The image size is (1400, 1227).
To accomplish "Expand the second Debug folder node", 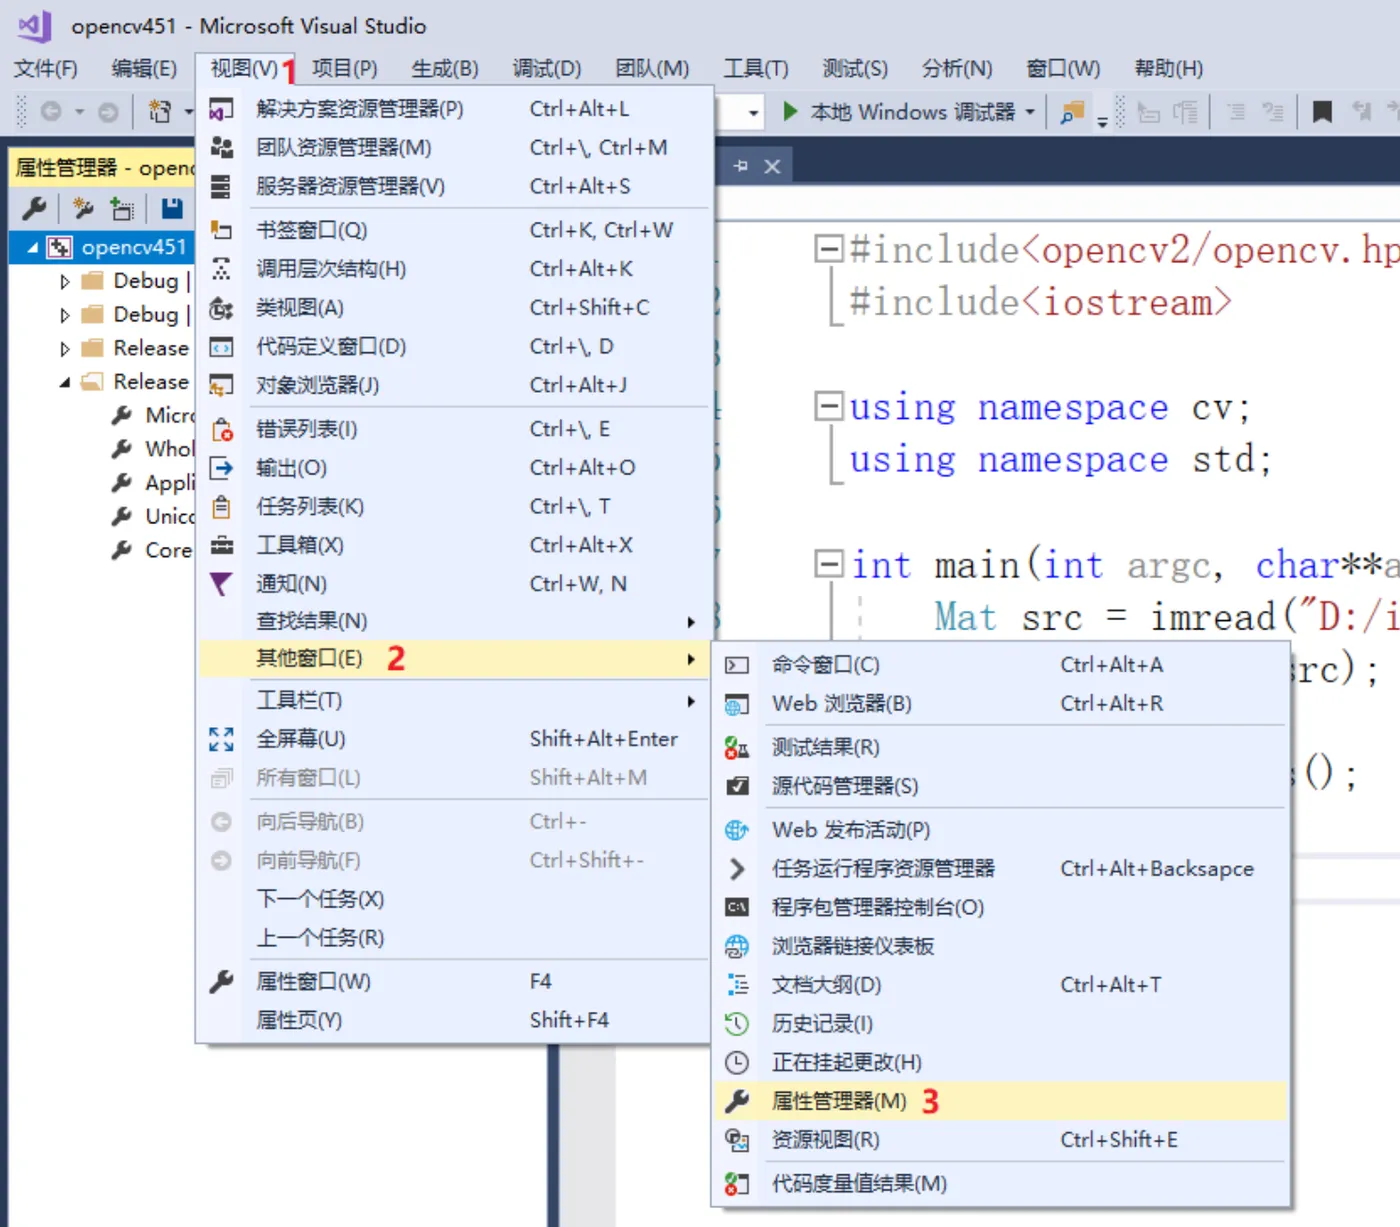I will pos(65,315).
